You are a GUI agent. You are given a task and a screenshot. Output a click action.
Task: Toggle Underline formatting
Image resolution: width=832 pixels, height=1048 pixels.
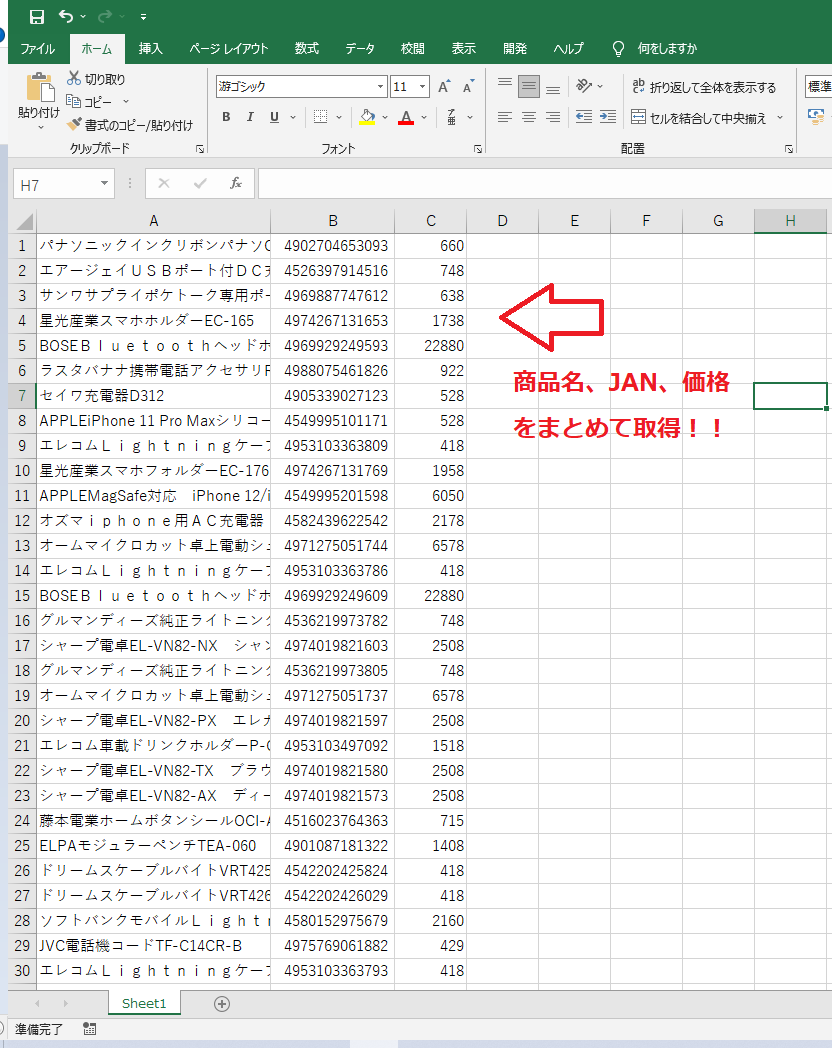pos(274,117)
